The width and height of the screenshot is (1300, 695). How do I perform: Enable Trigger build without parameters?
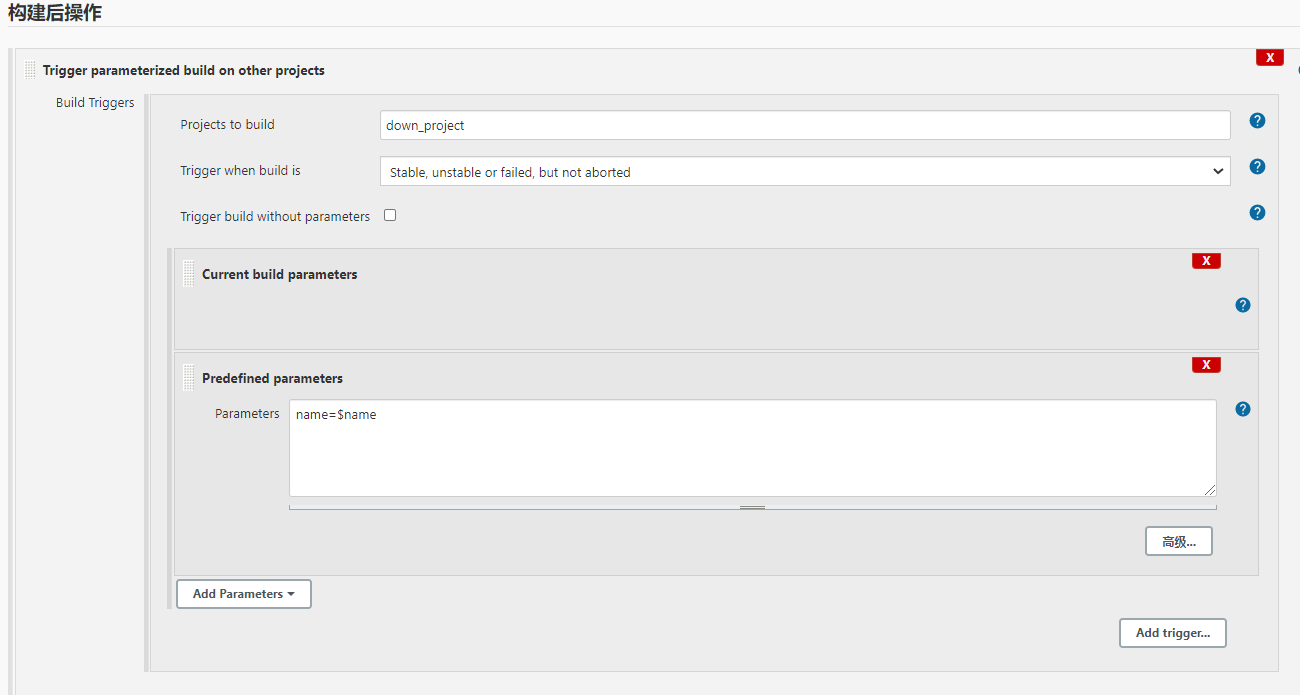[390, 214]
